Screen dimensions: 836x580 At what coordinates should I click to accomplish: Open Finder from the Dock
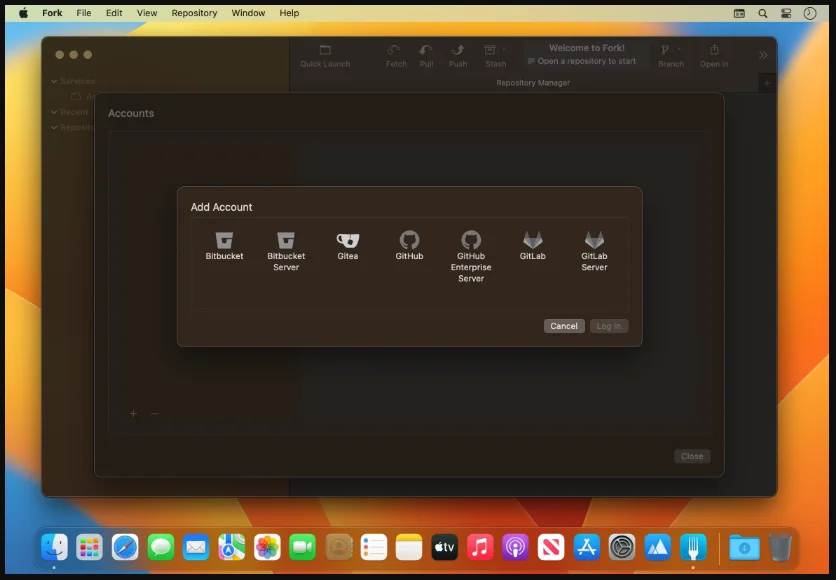pos(54,547)
